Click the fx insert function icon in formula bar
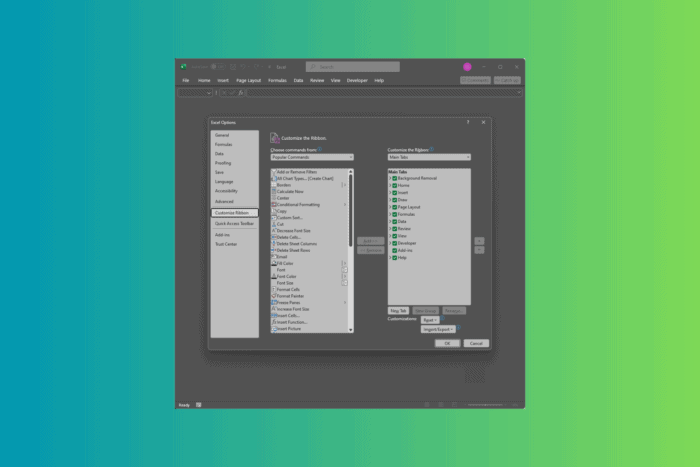The height and width of the screenshot is (467, 700). (241, 93)
